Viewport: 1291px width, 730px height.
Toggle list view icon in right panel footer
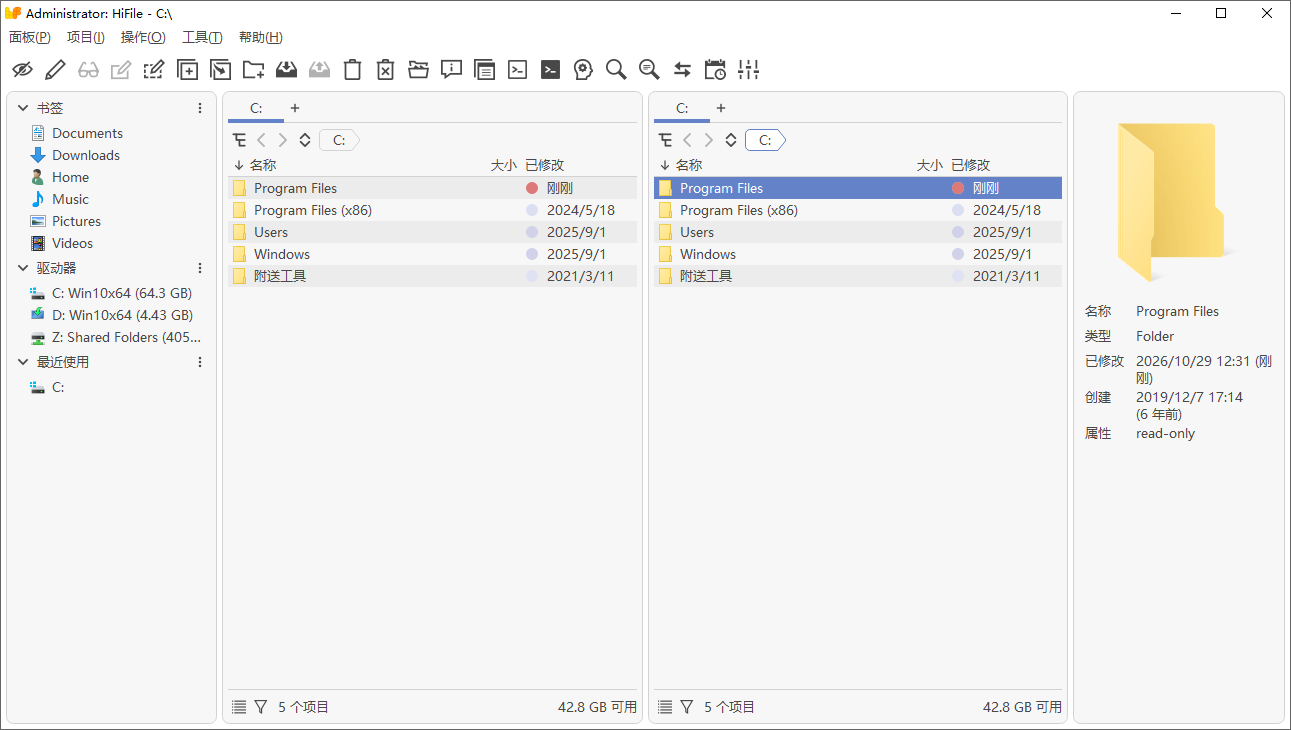coord(665,707)
